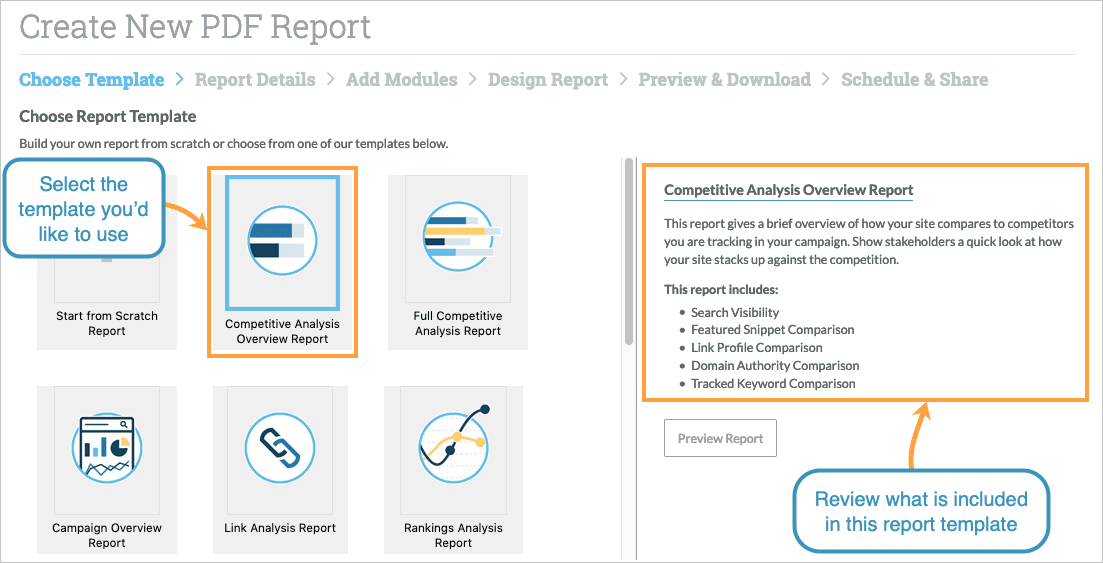Screen dimensions: 1103x563
Task: Click the template list vertical scrollbar
Action: point(629,250)
